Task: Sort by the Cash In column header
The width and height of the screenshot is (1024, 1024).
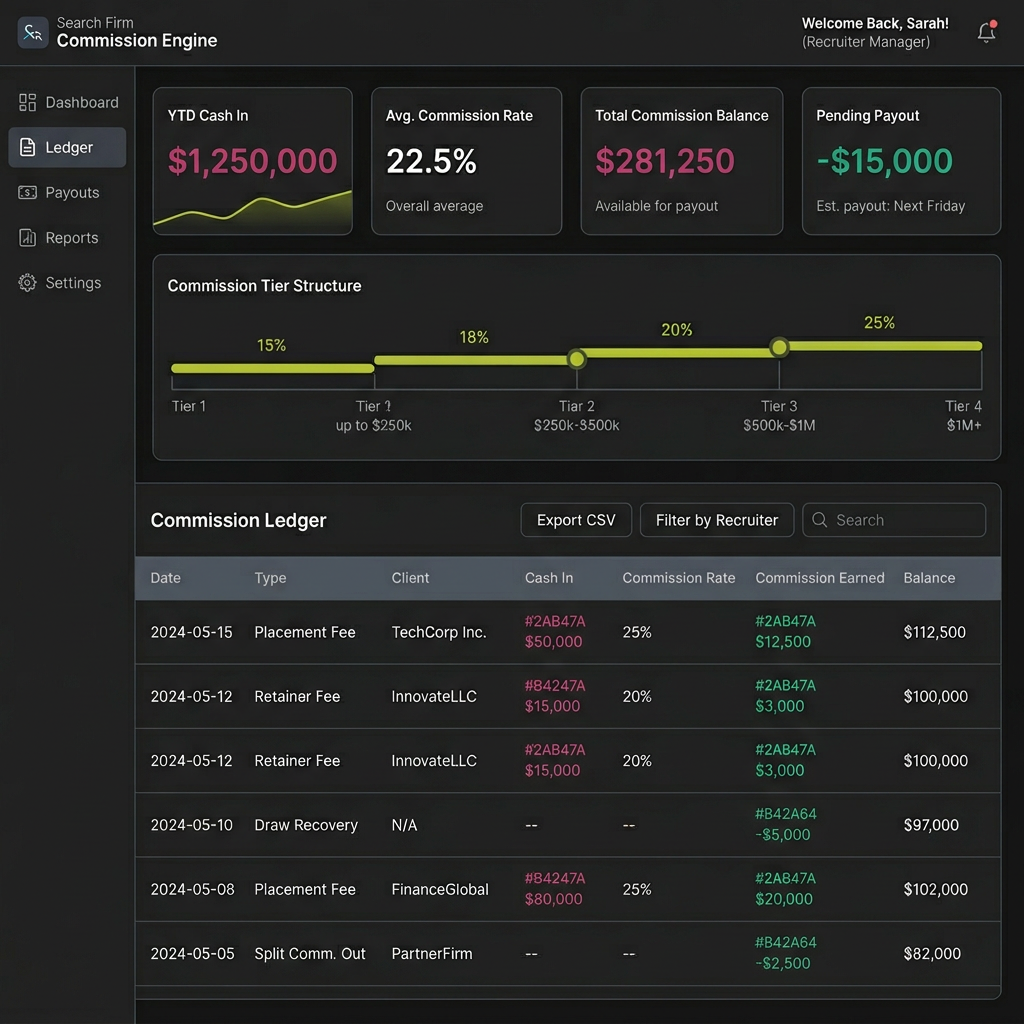Action: point(549,578)
